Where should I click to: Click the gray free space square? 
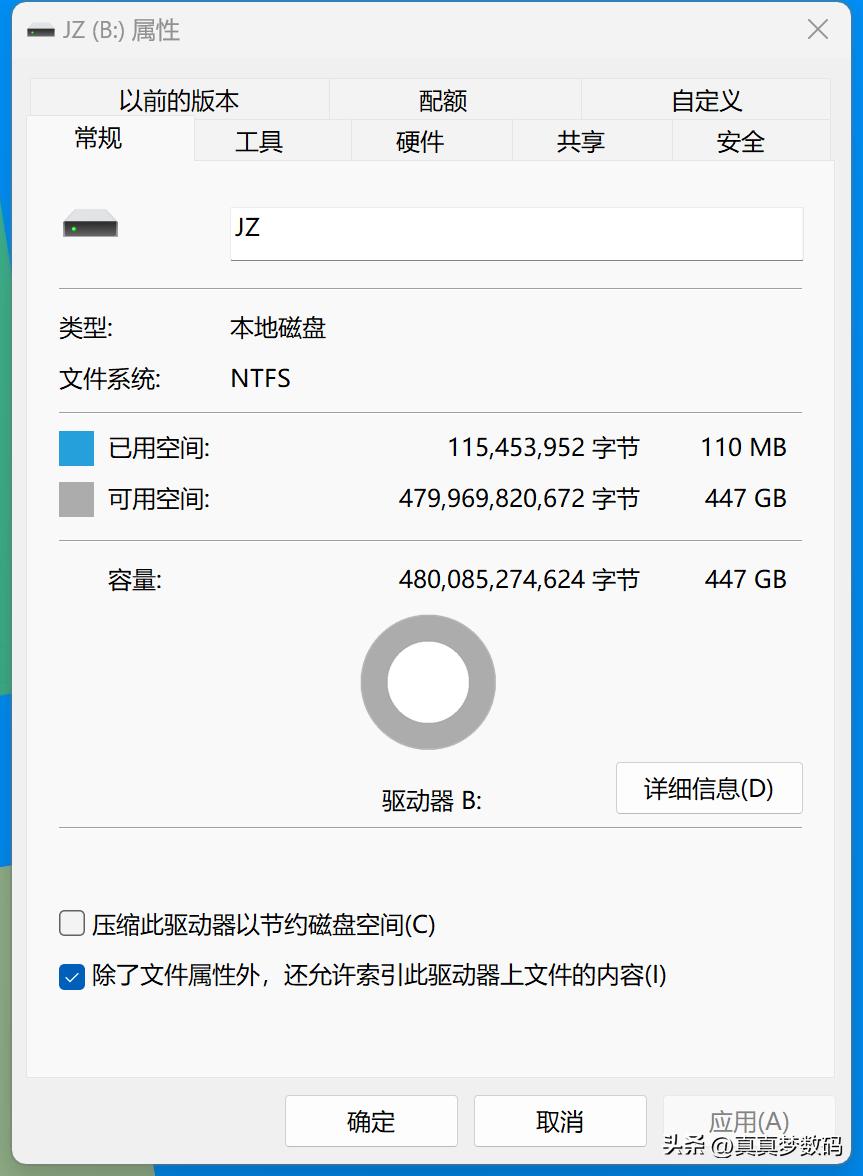[74, 498]
